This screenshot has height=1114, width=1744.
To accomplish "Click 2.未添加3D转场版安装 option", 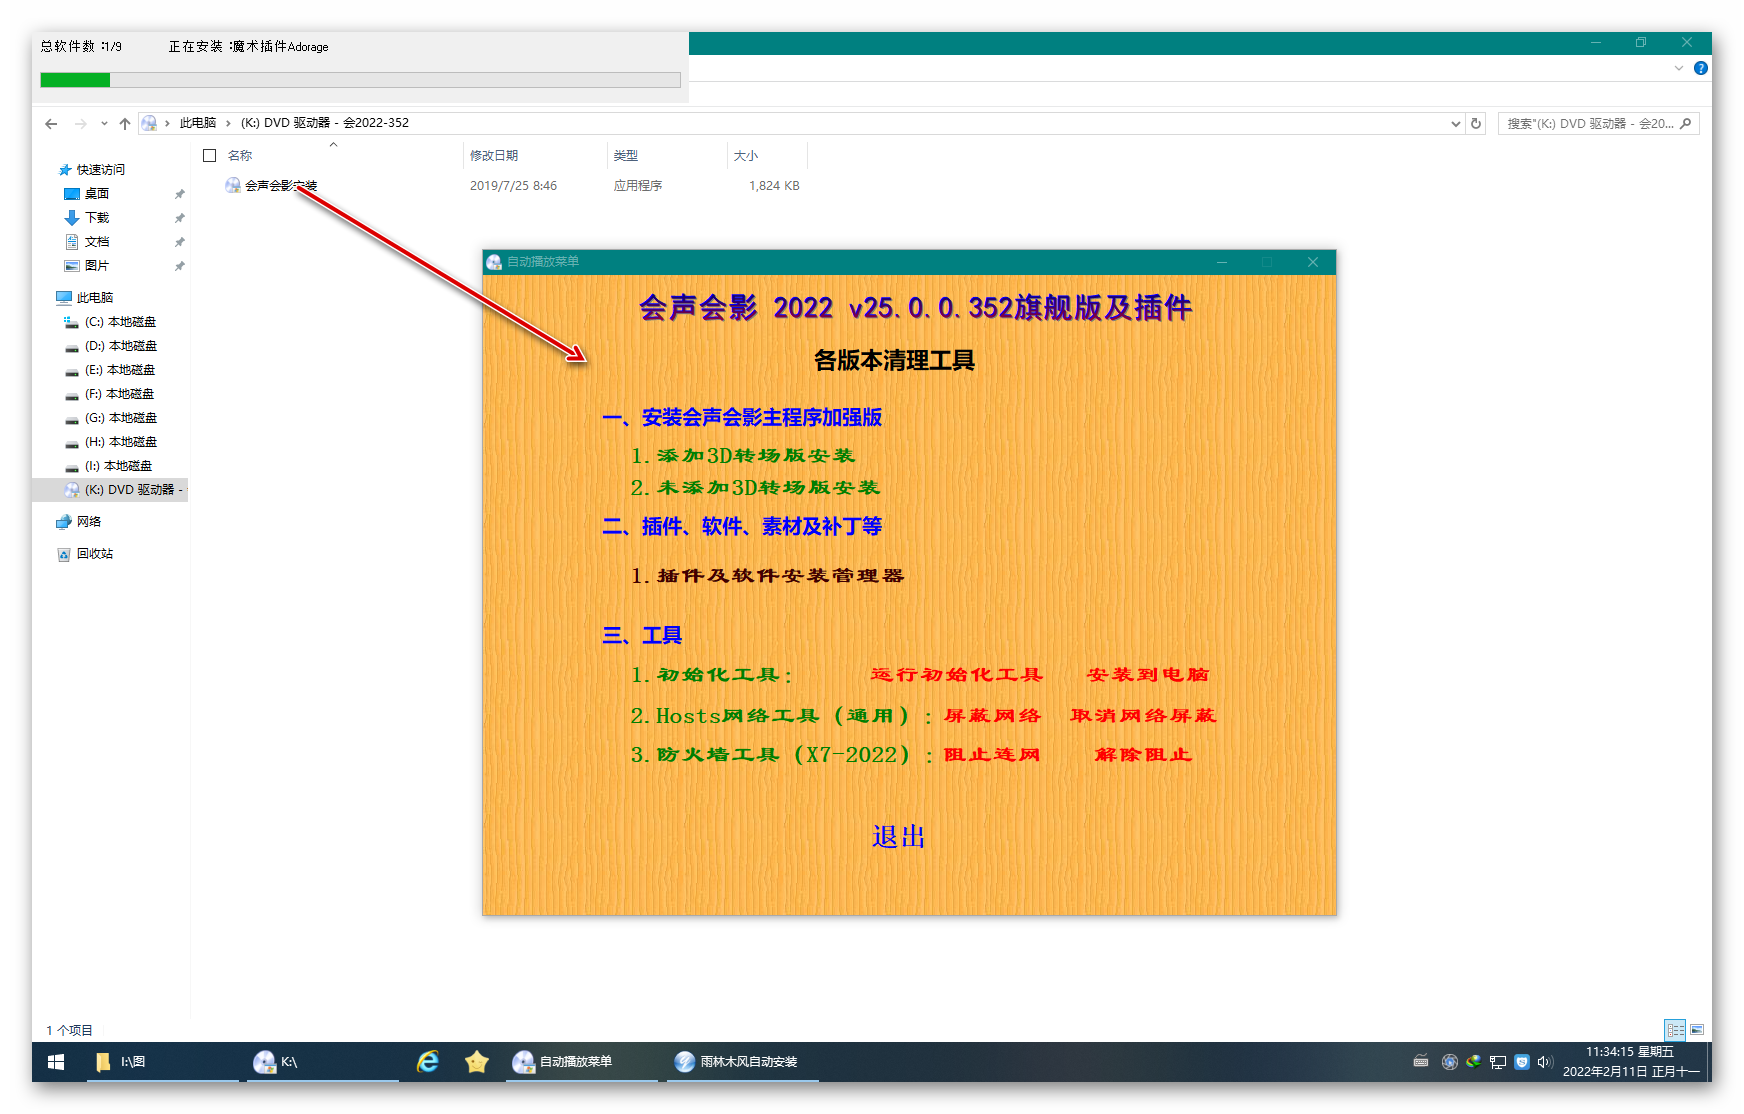I will (x=755, y=488).
